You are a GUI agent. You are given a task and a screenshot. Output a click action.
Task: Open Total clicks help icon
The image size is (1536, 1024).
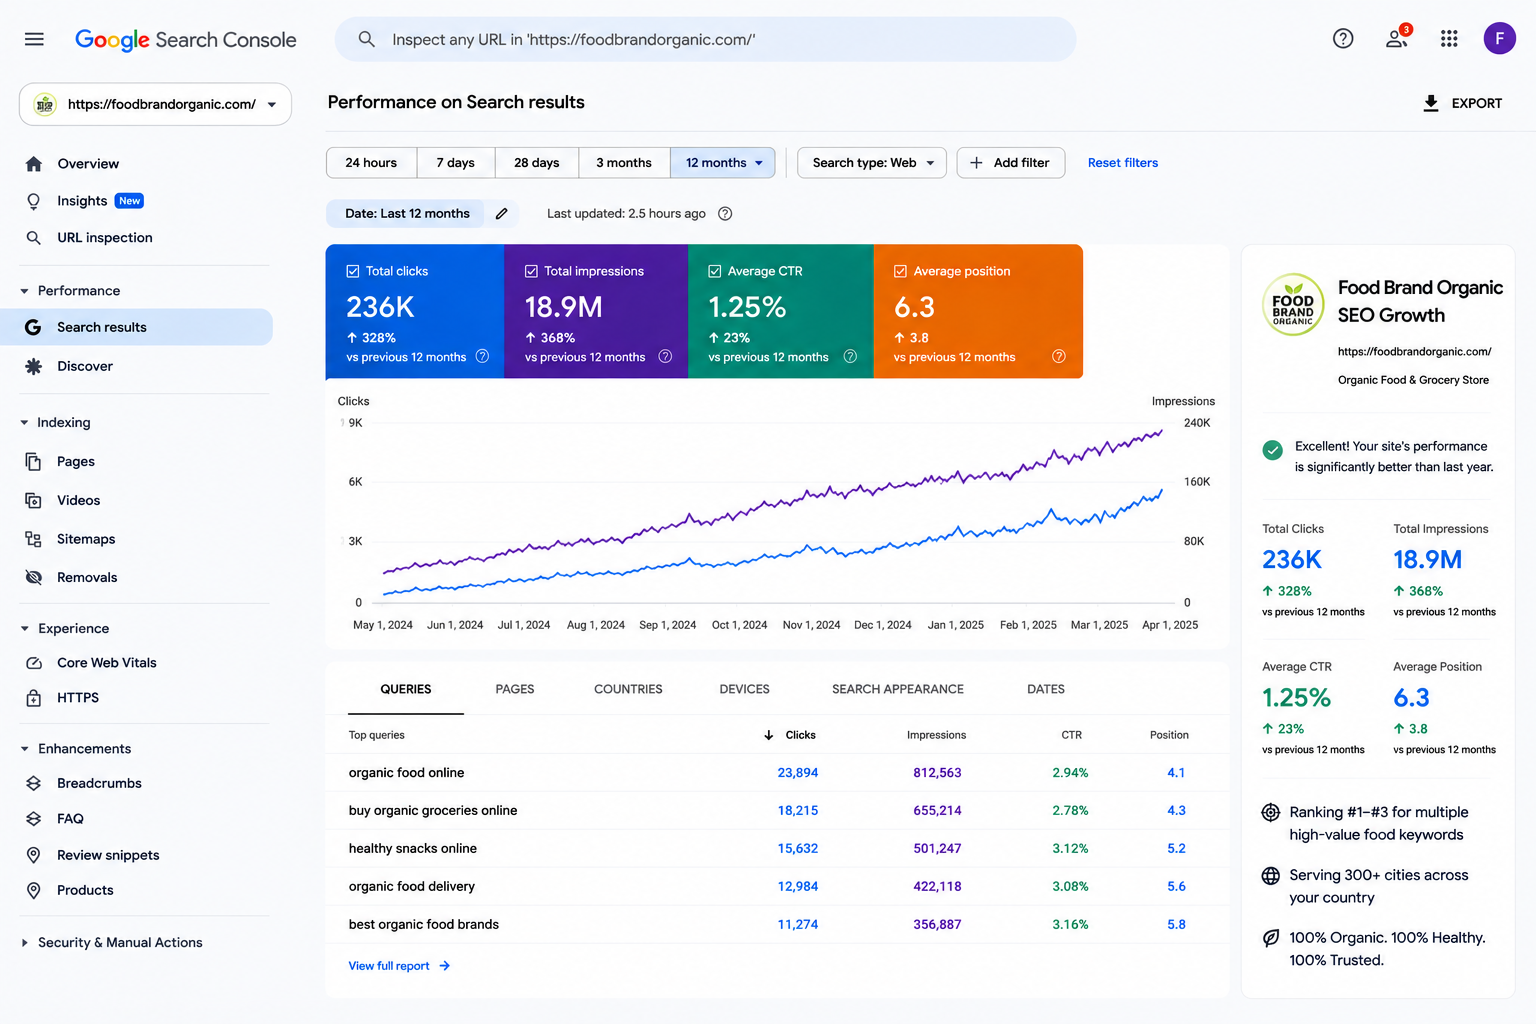482,356
